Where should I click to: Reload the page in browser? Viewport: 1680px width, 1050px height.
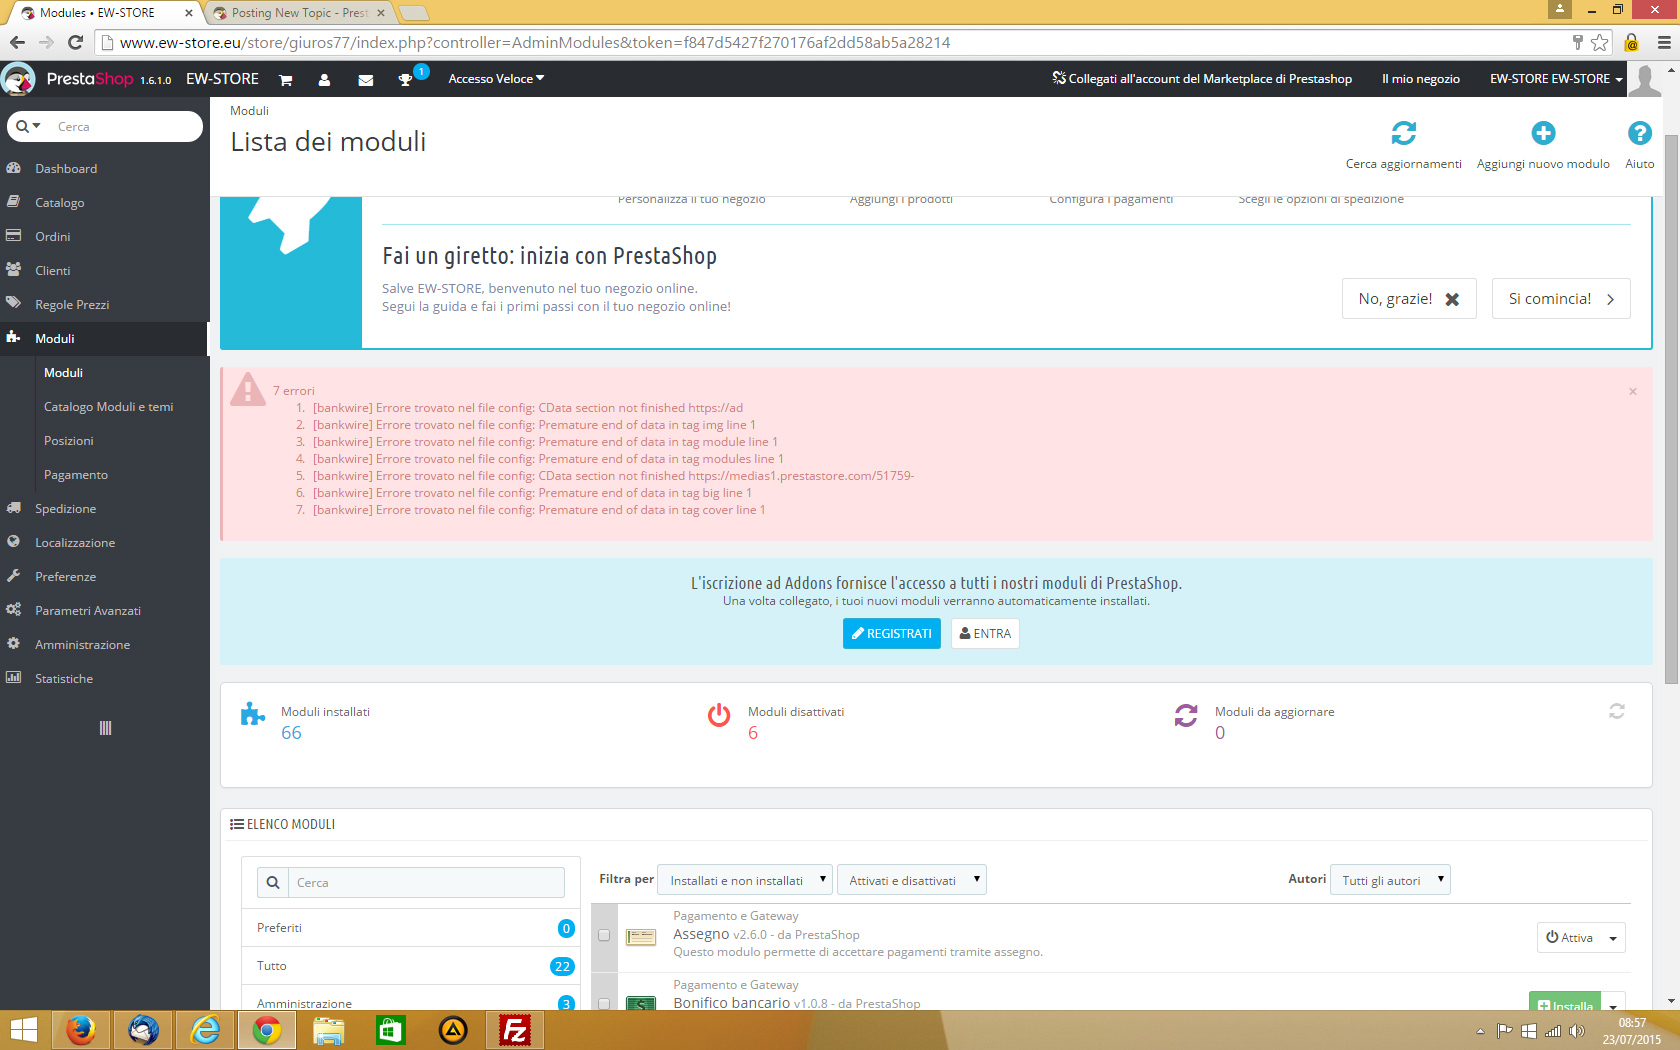75,42
